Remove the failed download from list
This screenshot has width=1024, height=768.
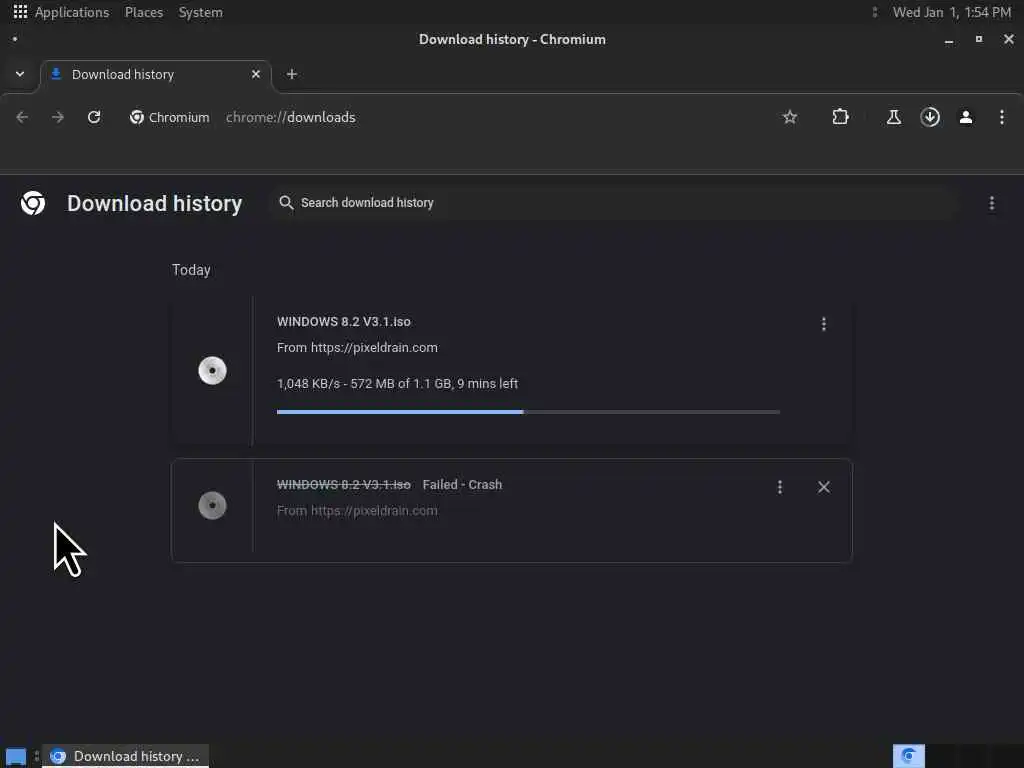pyautogui.click(x=824, y=487)
